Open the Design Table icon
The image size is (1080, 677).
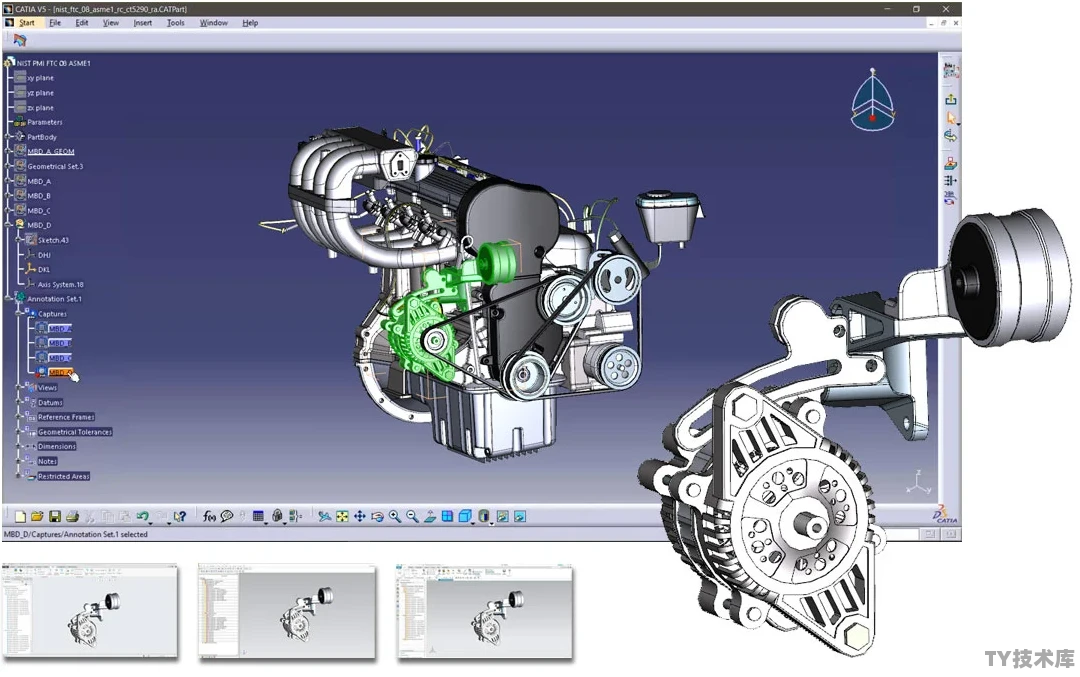[258, 516]
